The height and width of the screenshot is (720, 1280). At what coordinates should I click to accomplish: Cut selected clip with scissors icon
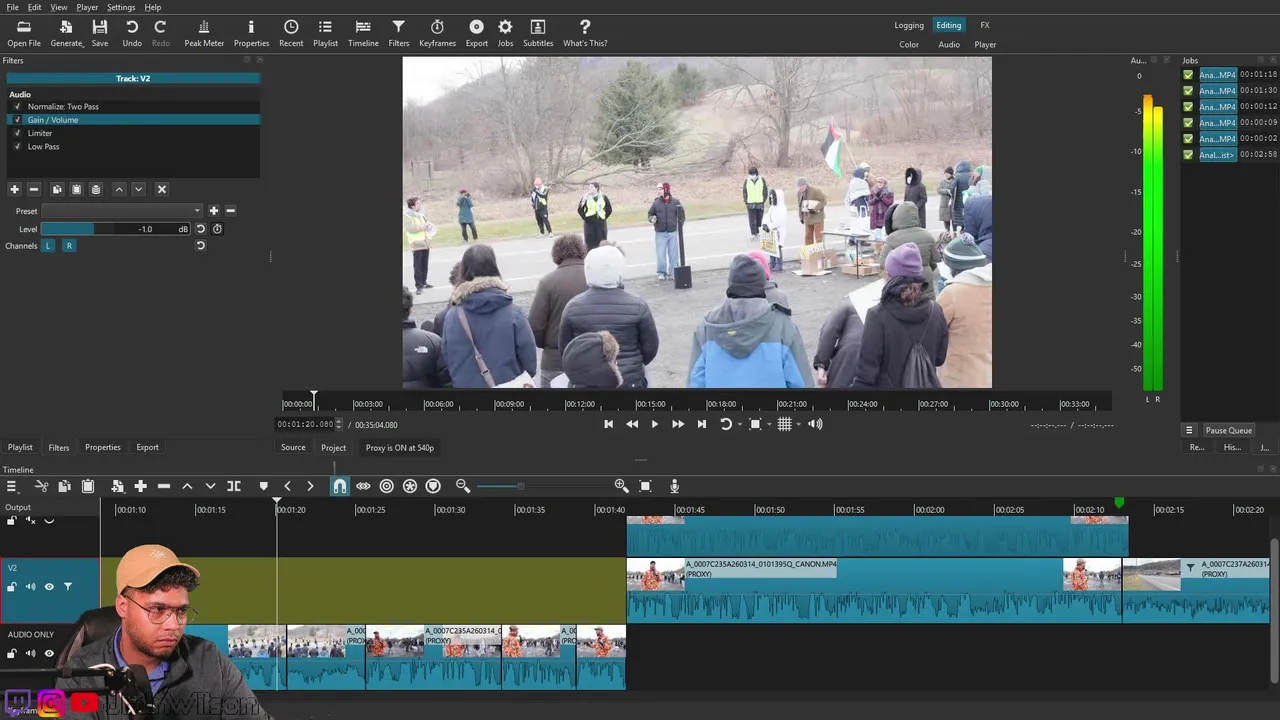point(41,486)
